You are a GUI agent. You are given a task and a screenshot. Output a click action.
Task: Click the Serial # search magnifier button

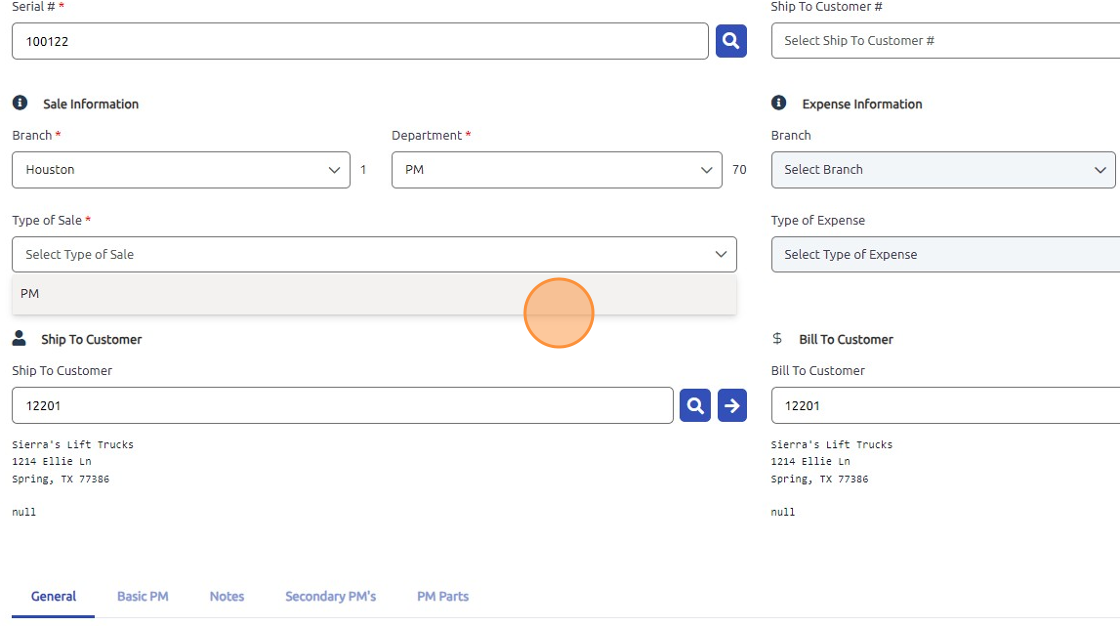point(731,41)
